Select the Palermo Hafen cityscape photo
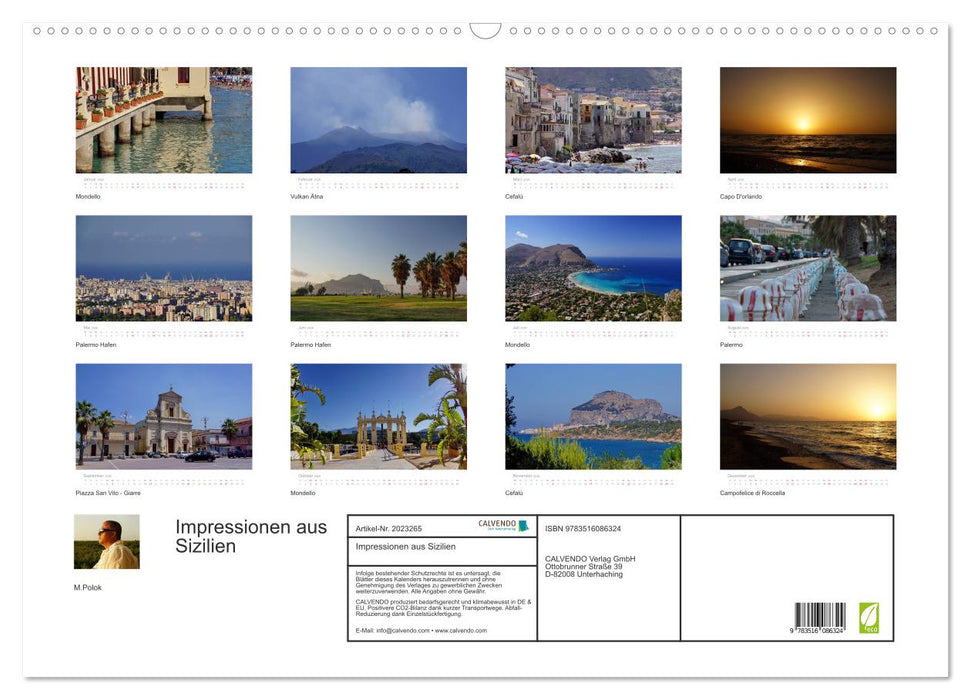 click(163, 267)
